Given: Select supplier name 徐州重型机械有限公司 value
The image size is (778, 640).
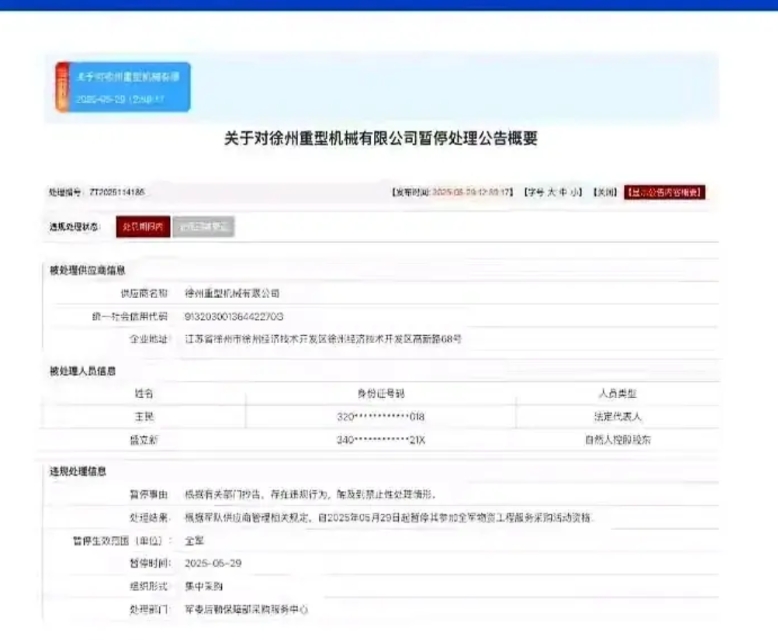Looking at the screenshot, I should (x=232, y=293).
